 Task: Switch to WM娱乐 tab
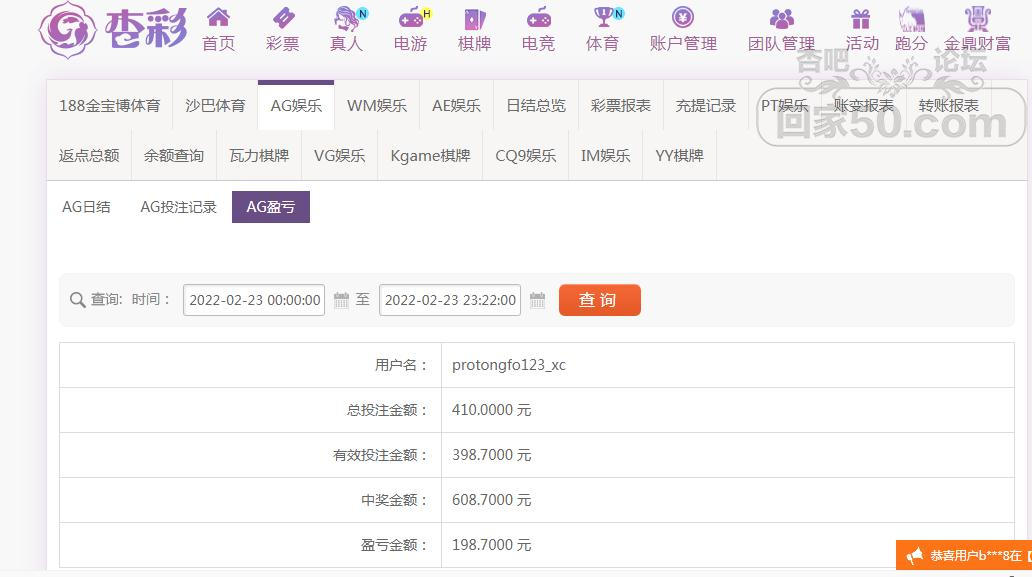(376, 105)
